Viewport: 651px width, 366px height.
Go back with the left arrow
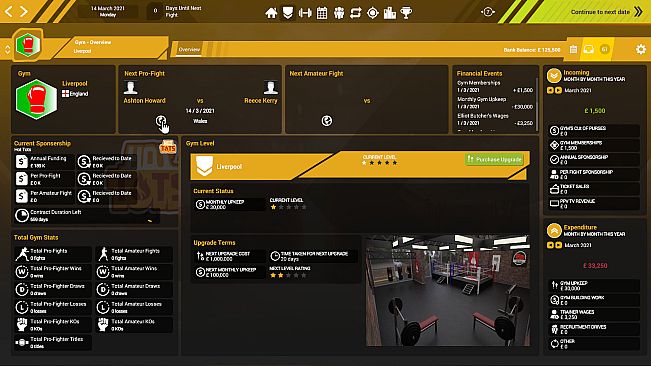(x=9, y=11)
